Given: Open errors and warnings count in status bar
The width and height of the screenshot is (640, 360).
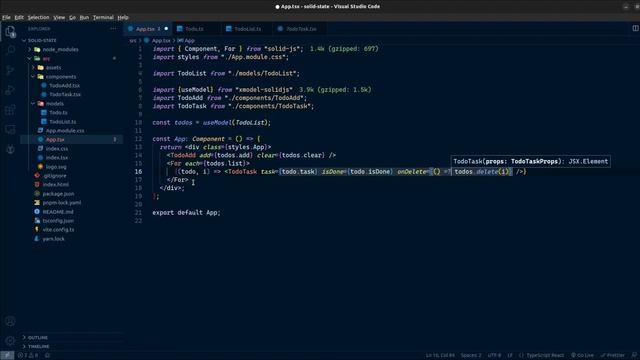Looking at the screenshot, I should pyautogui.click(x=28, y=355).
